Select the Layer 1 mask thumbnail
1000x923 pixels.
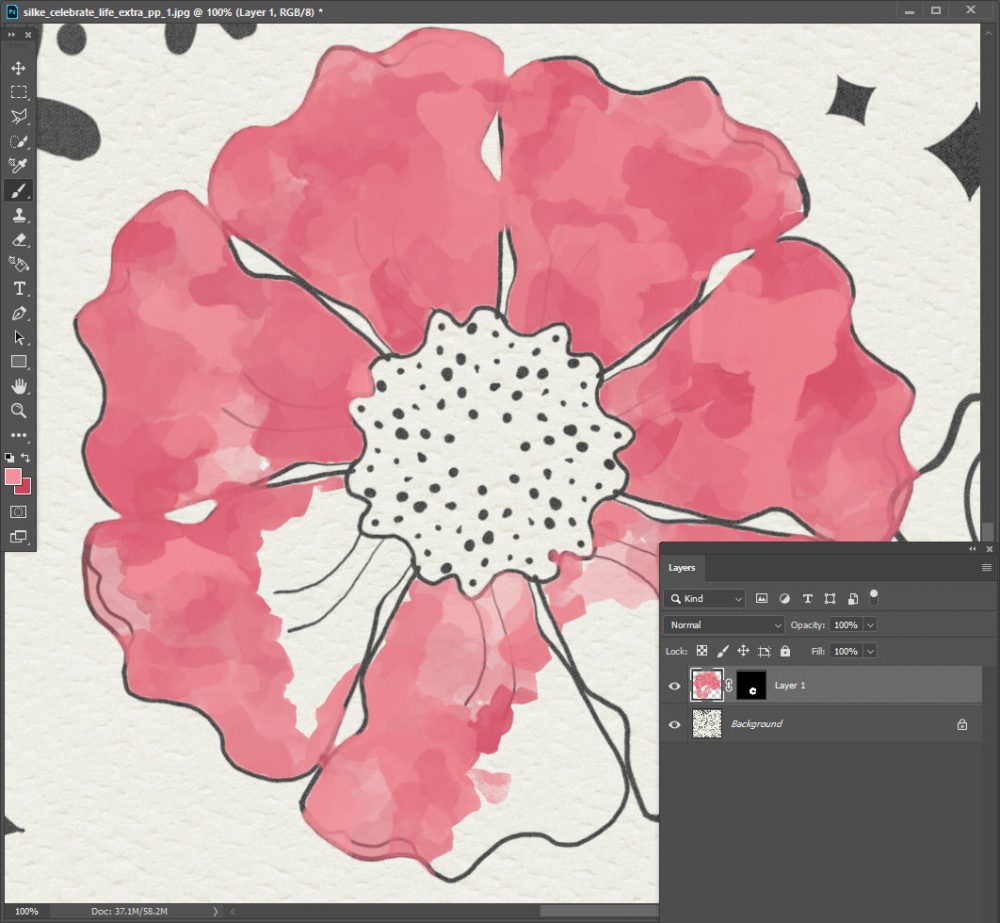(x=751, y=686)
